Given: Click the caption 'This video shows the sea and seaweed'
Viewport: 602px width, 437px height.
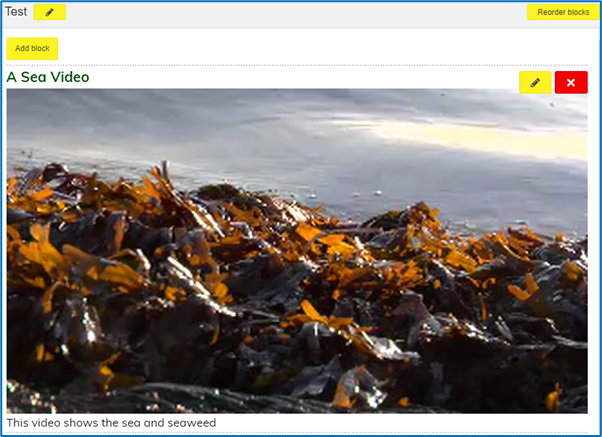Looking at the screenshot, I should (x=111, y=423).
